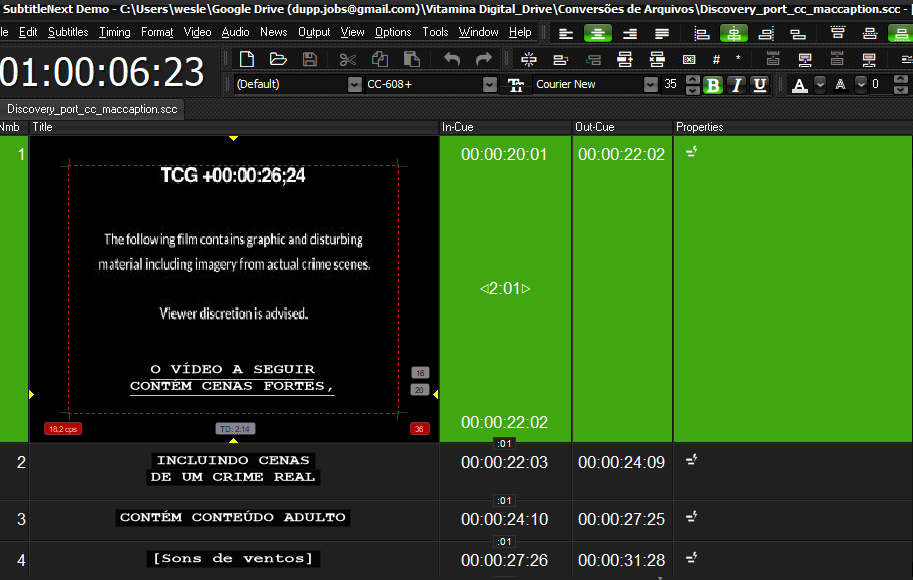
Task: Click the outline color A icon
Action: [840, 85]
